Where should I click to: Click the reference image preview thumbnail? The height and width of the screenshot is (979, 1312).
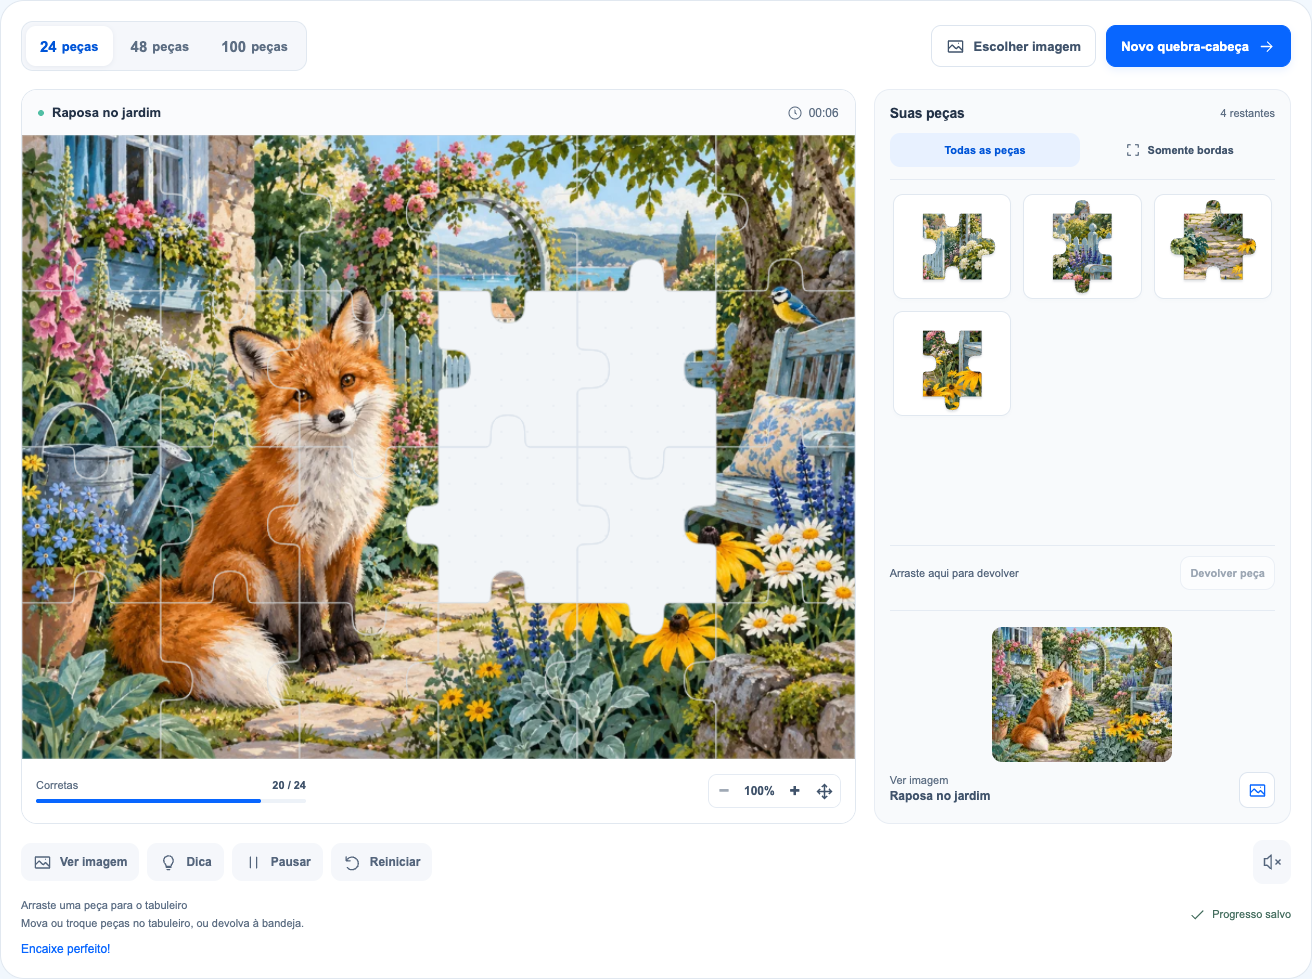pyautogui.click(x=1082, y=694)
